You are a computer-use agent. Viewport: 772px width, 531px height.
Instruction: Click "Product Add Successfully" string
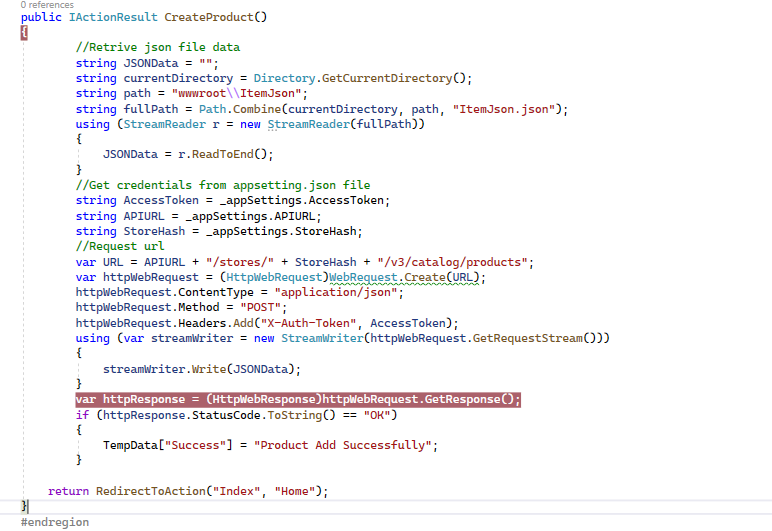point(343,445)
